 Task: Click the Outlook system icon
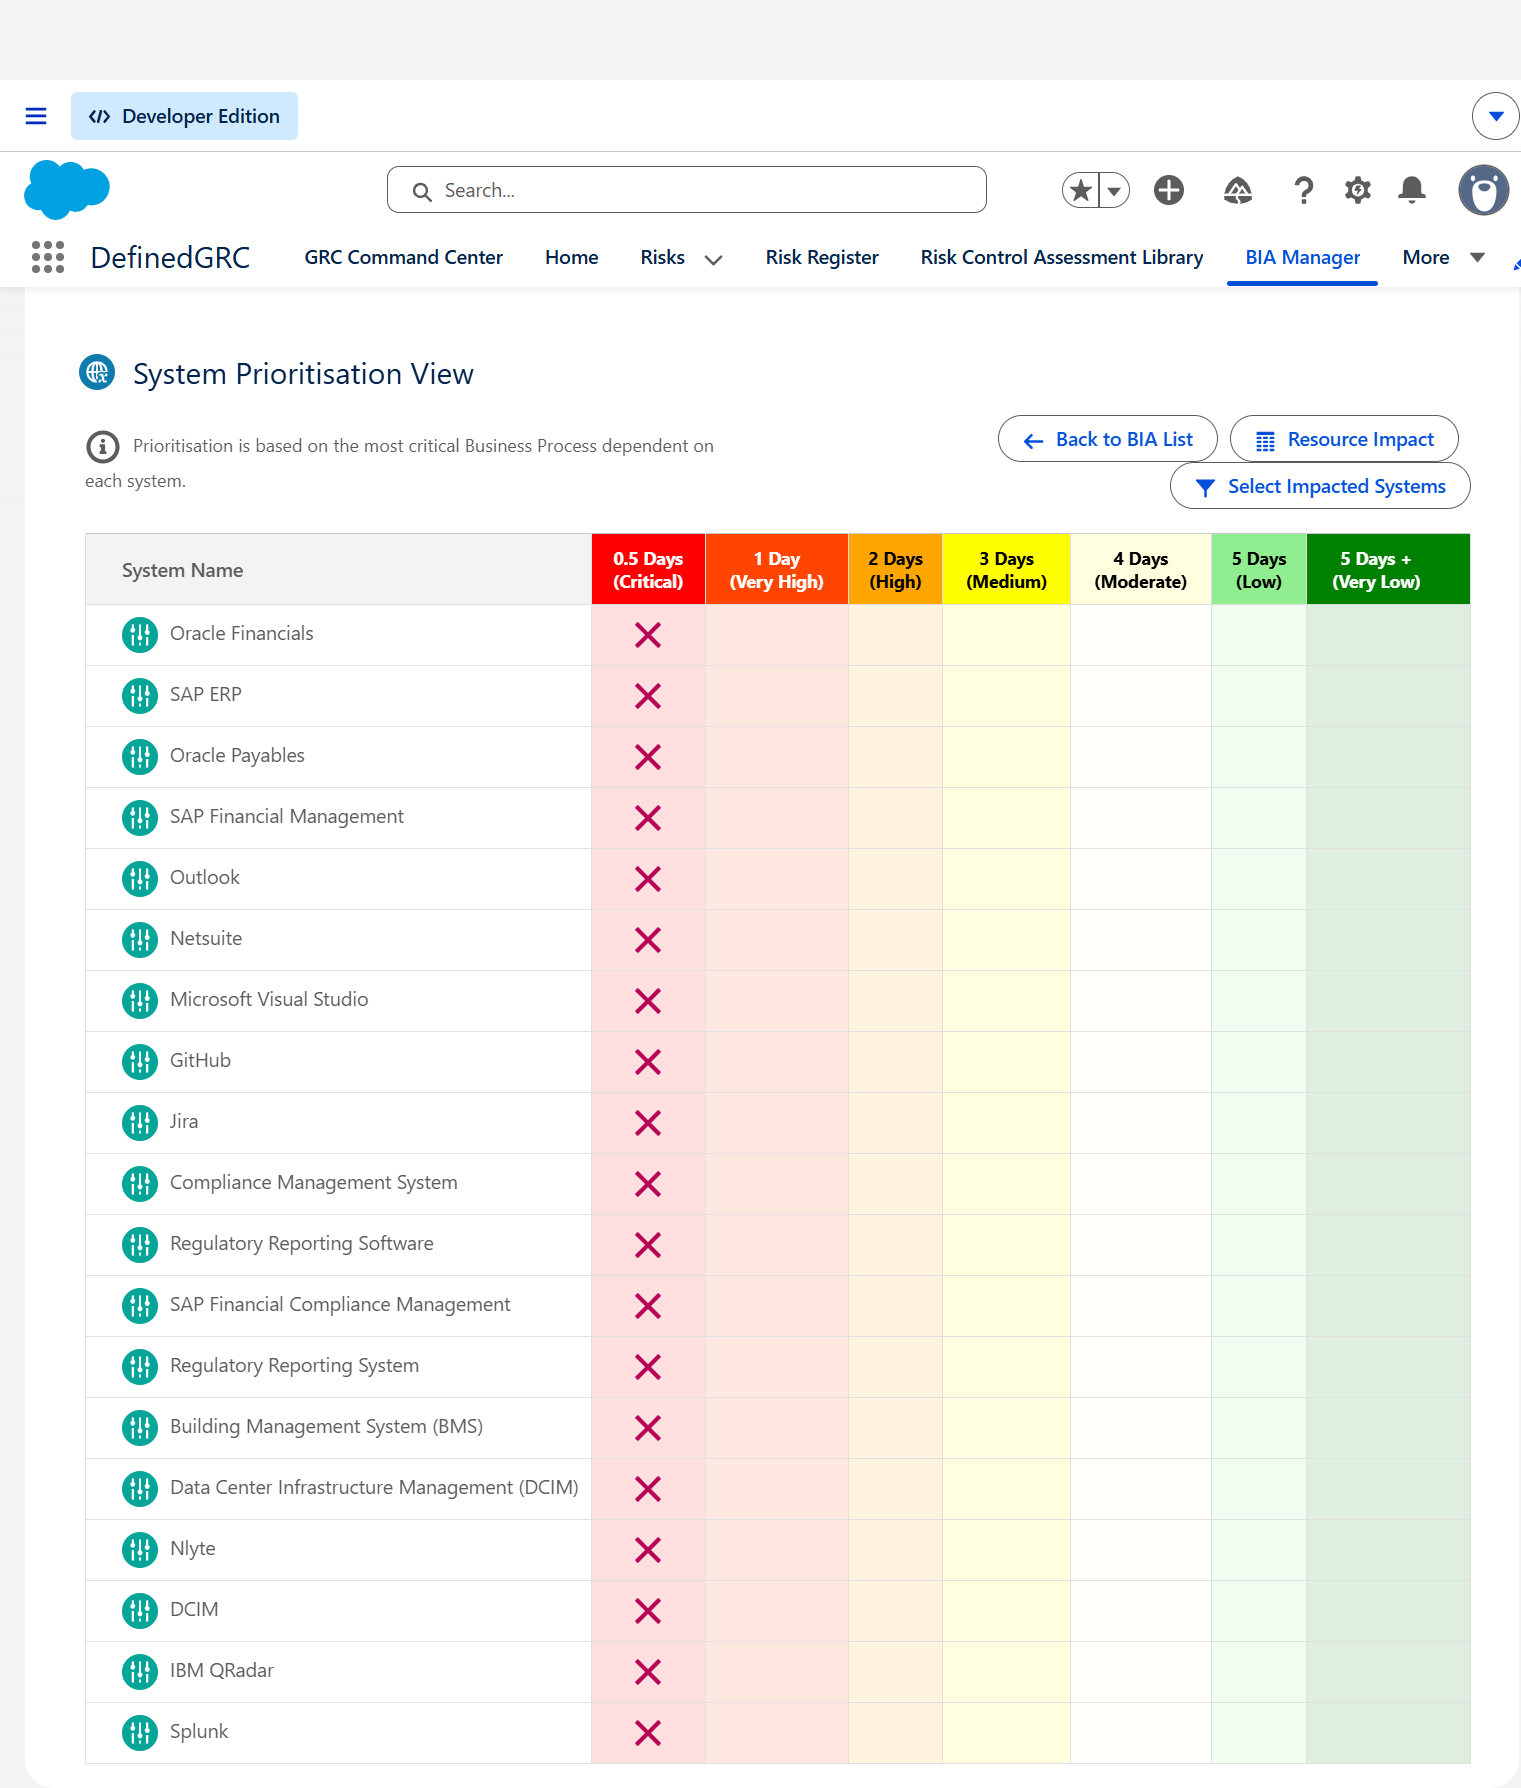tap(140, 878)
